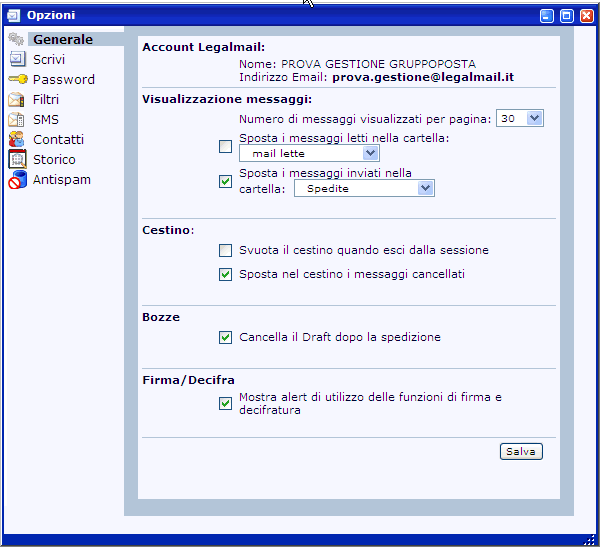Click the Generale gears icon
The width and height of the screenshot is (600, 549).
tap(16, 40)
